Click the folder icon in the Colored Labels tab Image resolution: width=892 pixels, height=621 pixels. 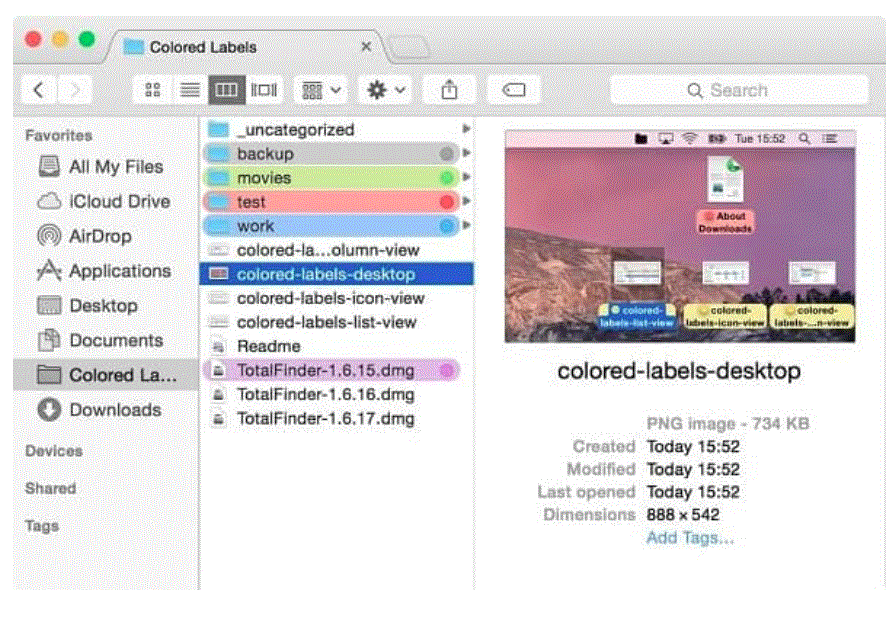coord(134,47)
